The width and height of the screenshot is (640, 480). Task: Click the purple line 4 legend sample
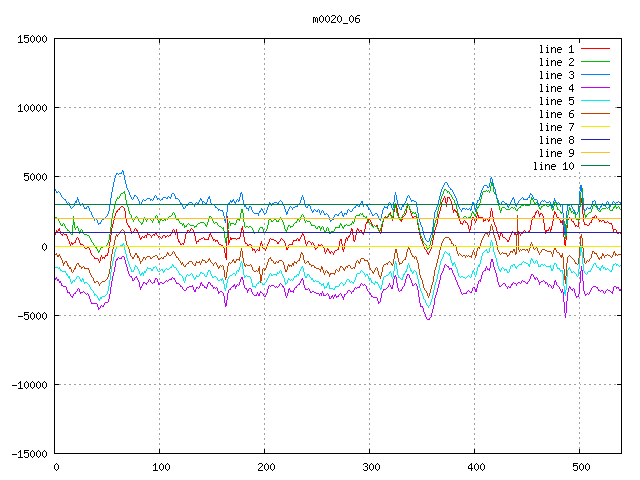[595, 88]
